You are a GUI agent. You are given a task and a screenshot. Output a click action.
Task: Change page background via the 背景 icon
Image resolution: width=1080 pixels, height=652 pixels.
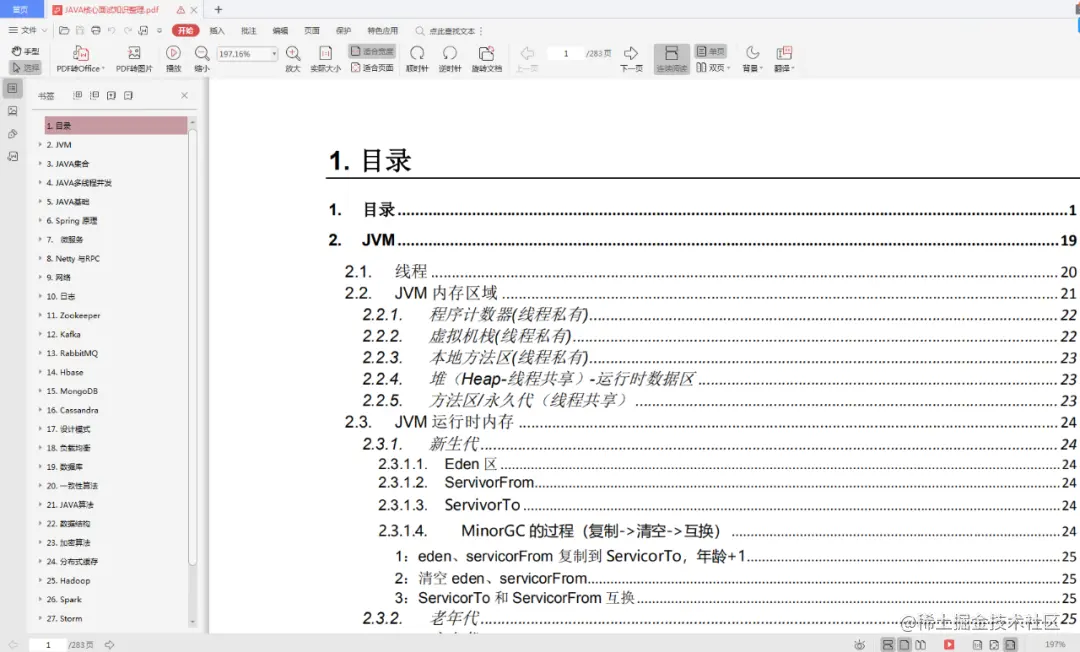pos(752,55)
